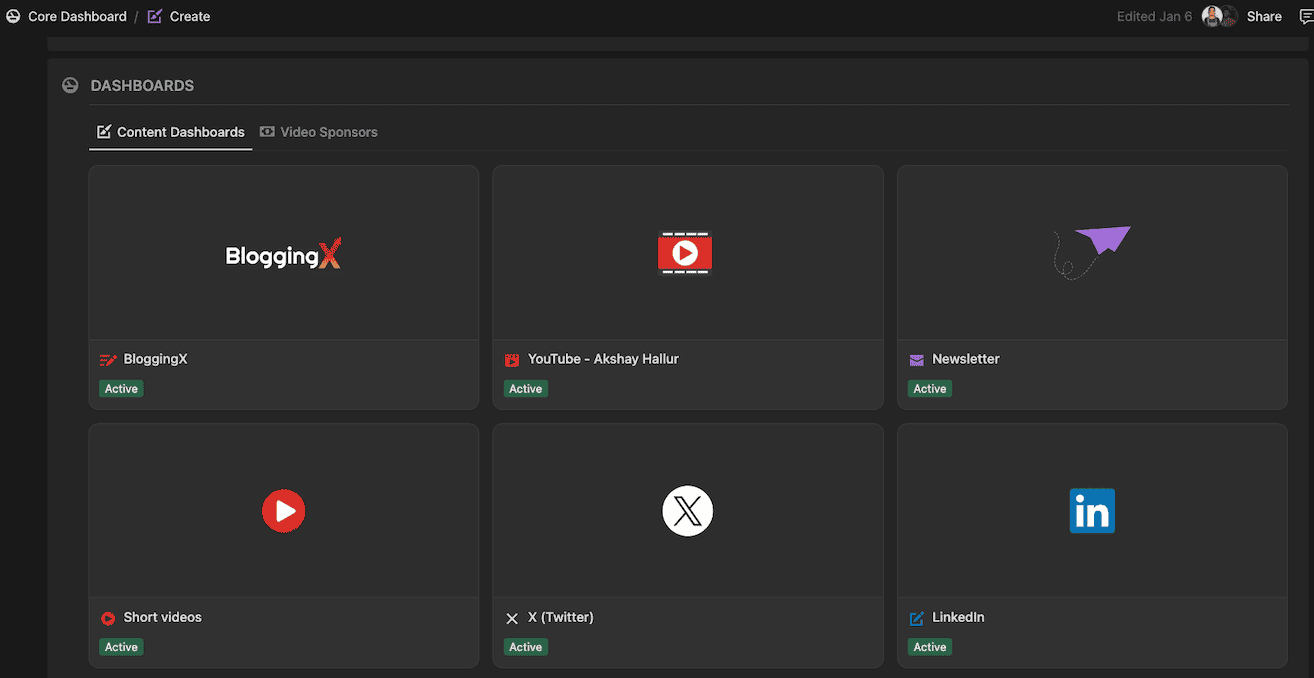Screen dimensions: 1314x678
Task: Click the Active tag on LinkedIn card
Action: (929, 647)
